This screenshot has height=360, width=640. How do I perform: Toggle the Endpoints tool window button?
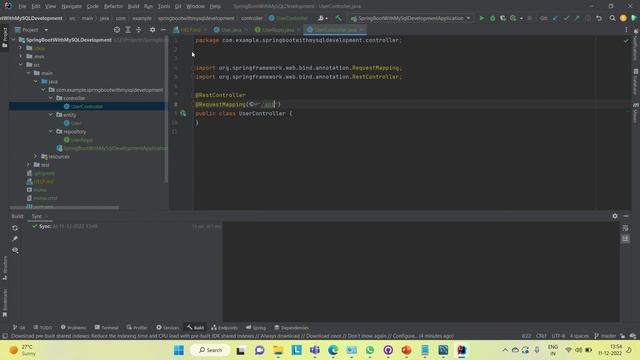(x=224, y=328)
